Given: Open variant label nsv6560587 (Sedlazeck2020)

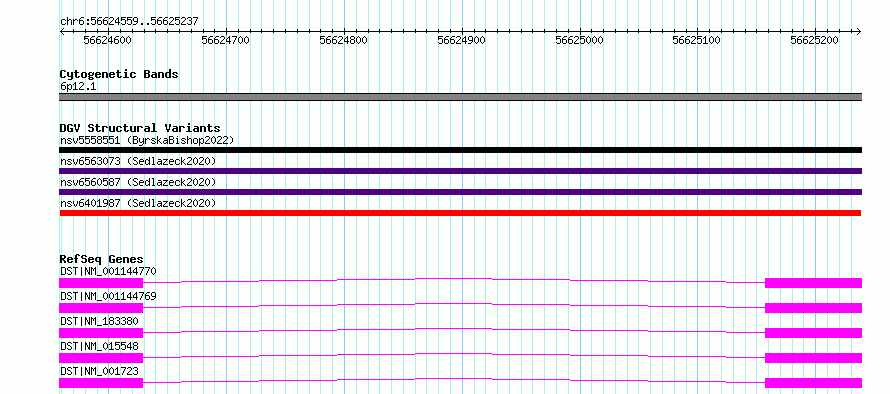Looking at the screenshot, I should pos(138,182).
